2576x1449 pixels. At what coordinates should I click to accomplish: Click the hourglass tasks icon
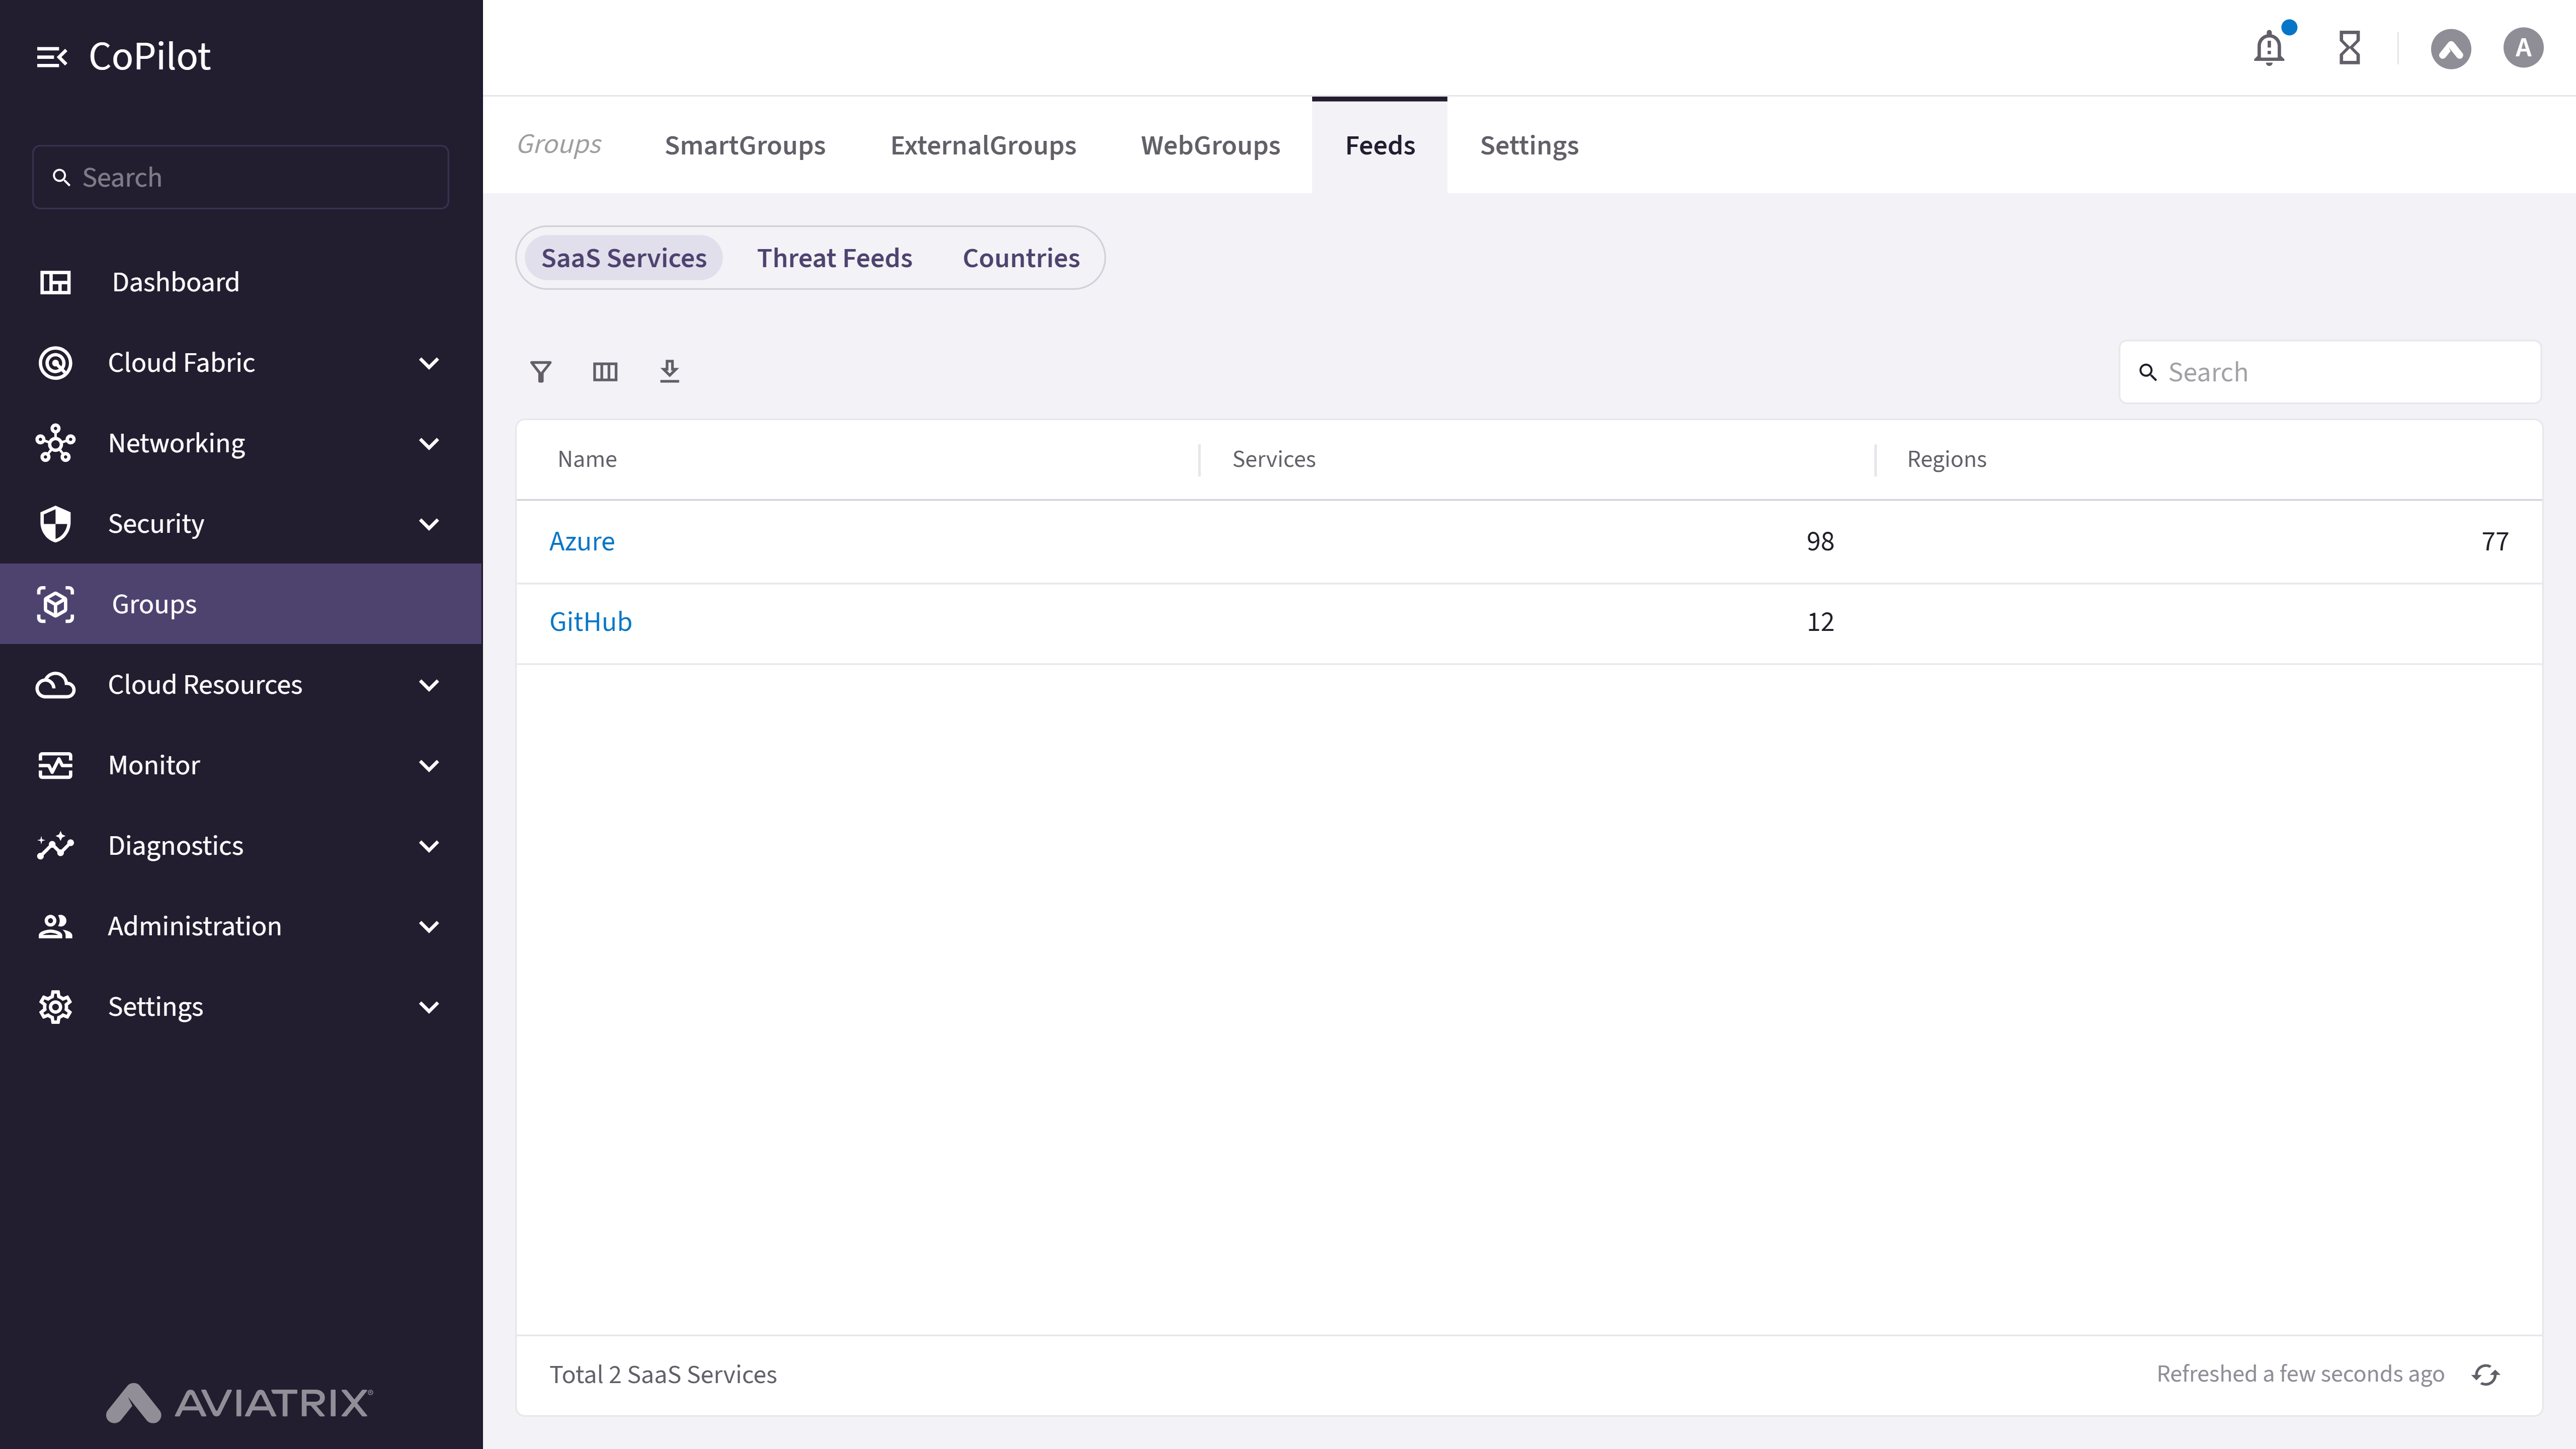tap(2350, 48)
